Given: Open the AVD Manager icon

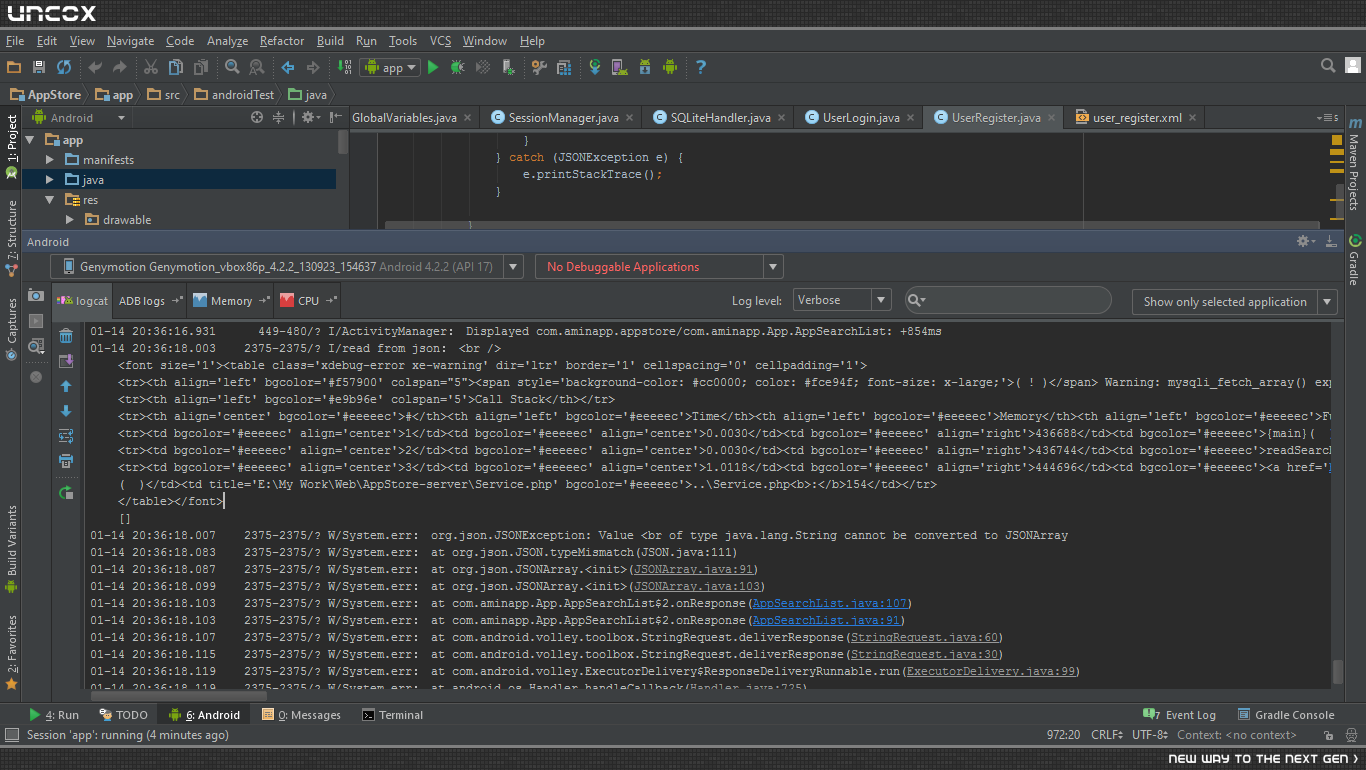Looking at the screenshot, I should 620,67.
